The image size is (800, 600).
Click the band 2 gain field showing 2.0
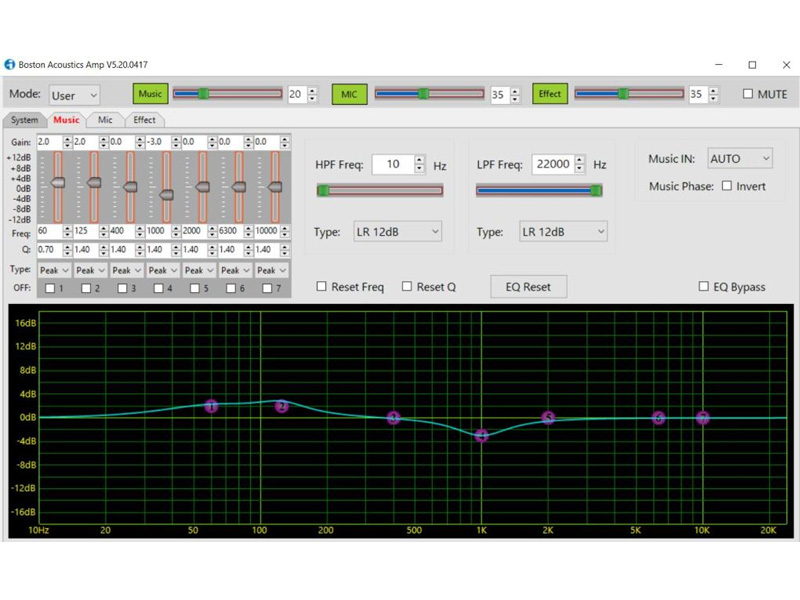(86, 142)
